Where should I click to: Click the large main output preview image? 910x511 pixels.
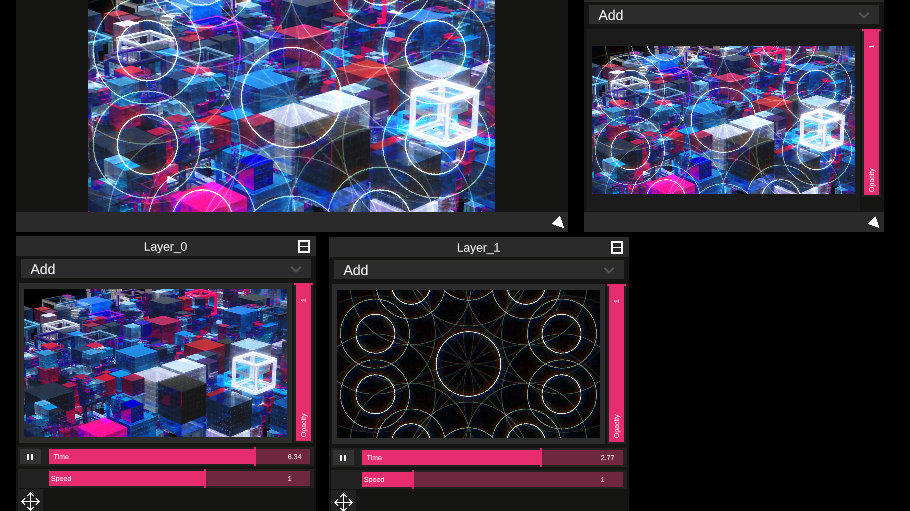pyautogui.click(x=291, y=105)
